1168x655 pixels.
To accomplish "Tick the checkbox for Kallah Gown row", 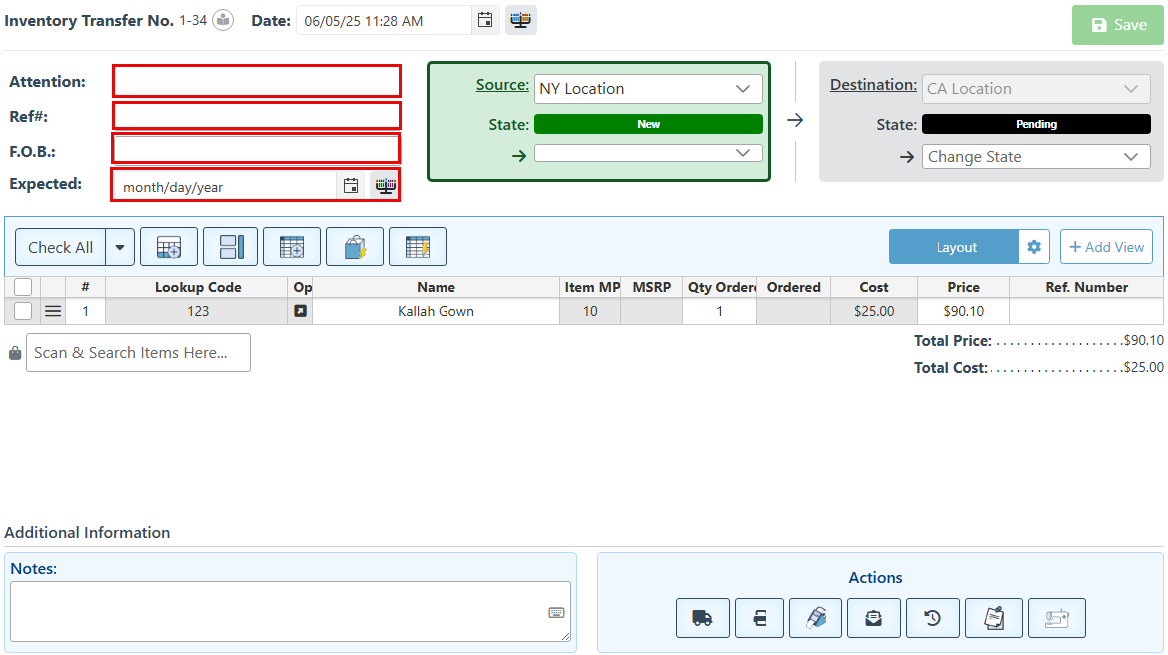I will [x=23, y=311].
